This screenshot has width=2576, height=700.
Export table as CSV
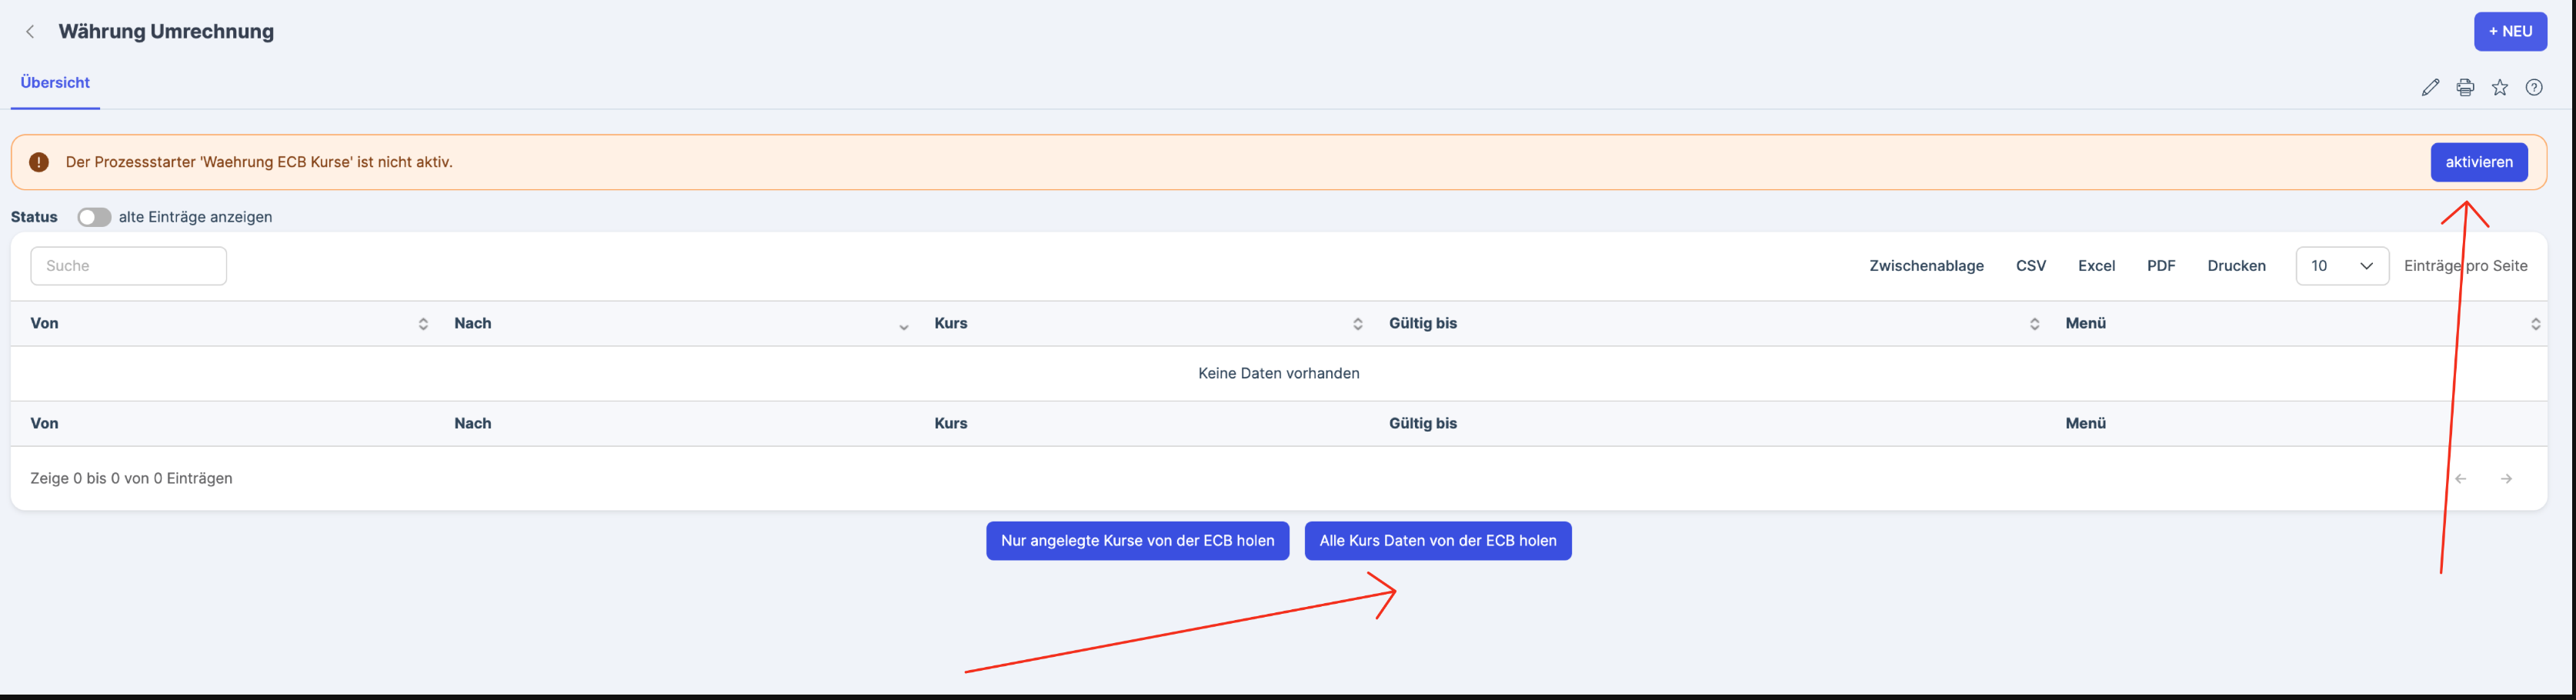2030,266
